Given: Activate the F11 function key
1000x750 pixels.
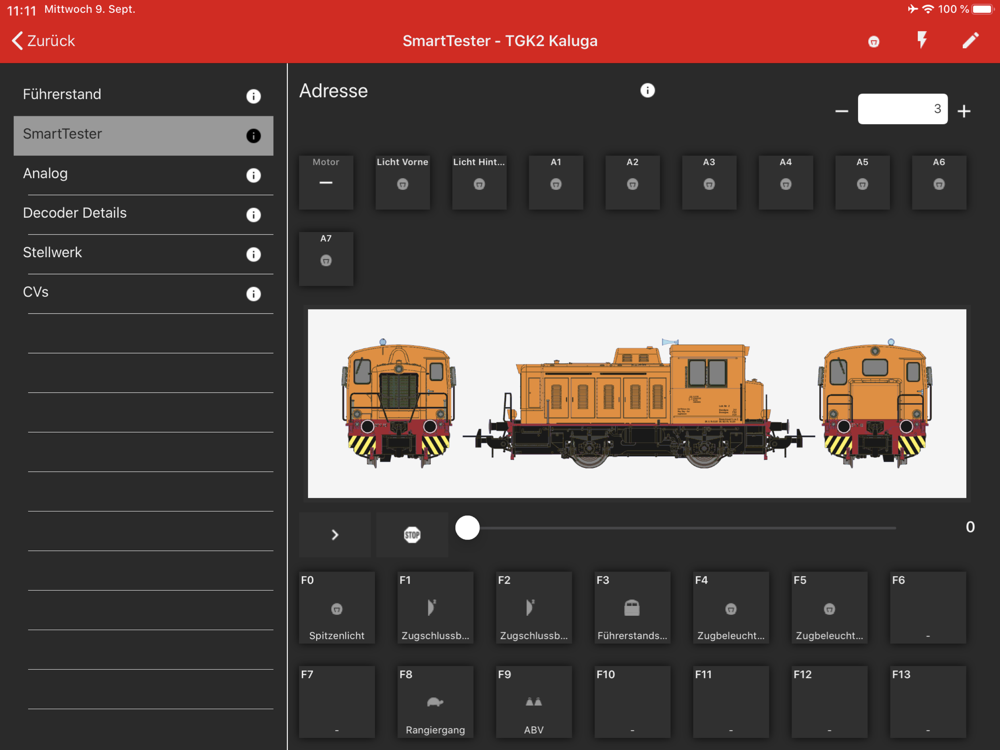Looking at the screenshot, I should [x=731, y=702].
